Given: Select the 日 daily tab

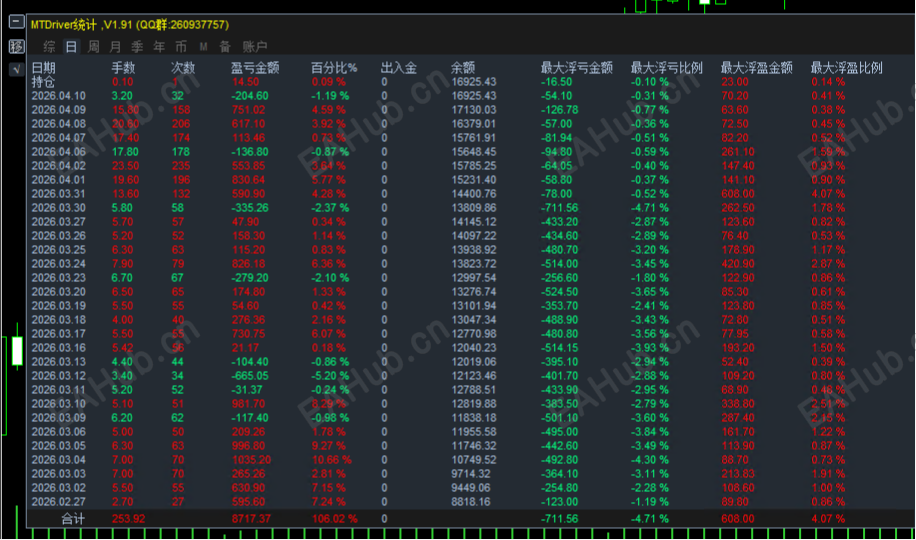Looking at the screenshot, I should point(71,47).
